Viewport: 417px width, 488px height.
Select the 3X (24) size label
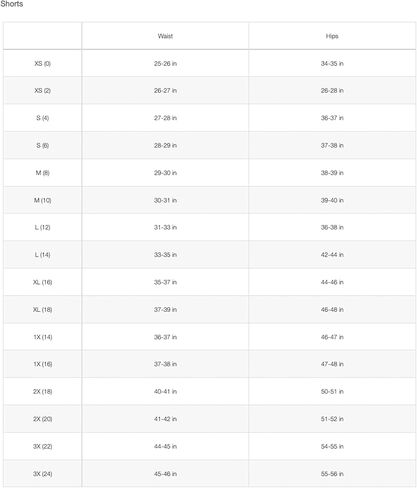click(42, 474)
